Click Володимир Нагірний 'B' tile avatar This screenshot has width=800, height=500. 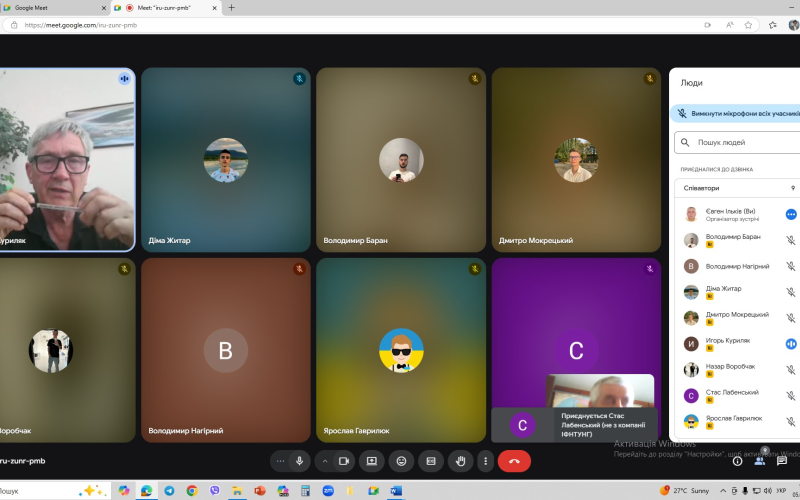coord(226,351)
